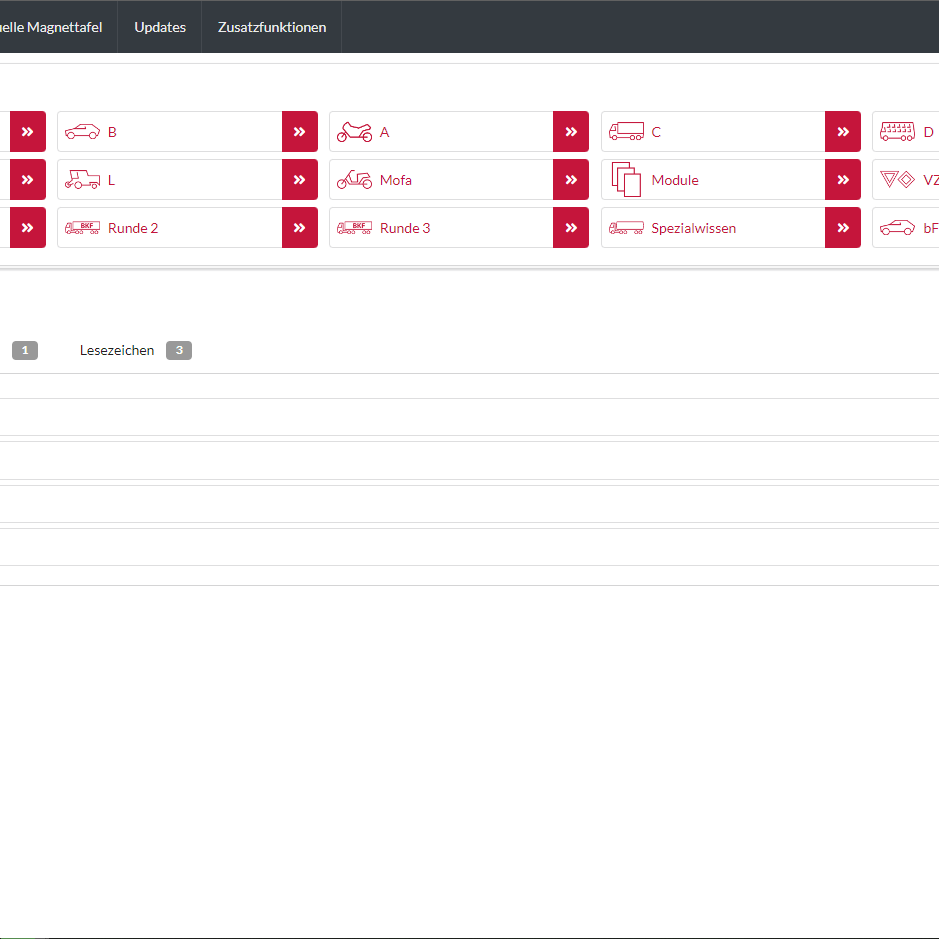939x939 pixels.
Task: Open Mofa with its arrow button
Action: [x=571, y=180]
